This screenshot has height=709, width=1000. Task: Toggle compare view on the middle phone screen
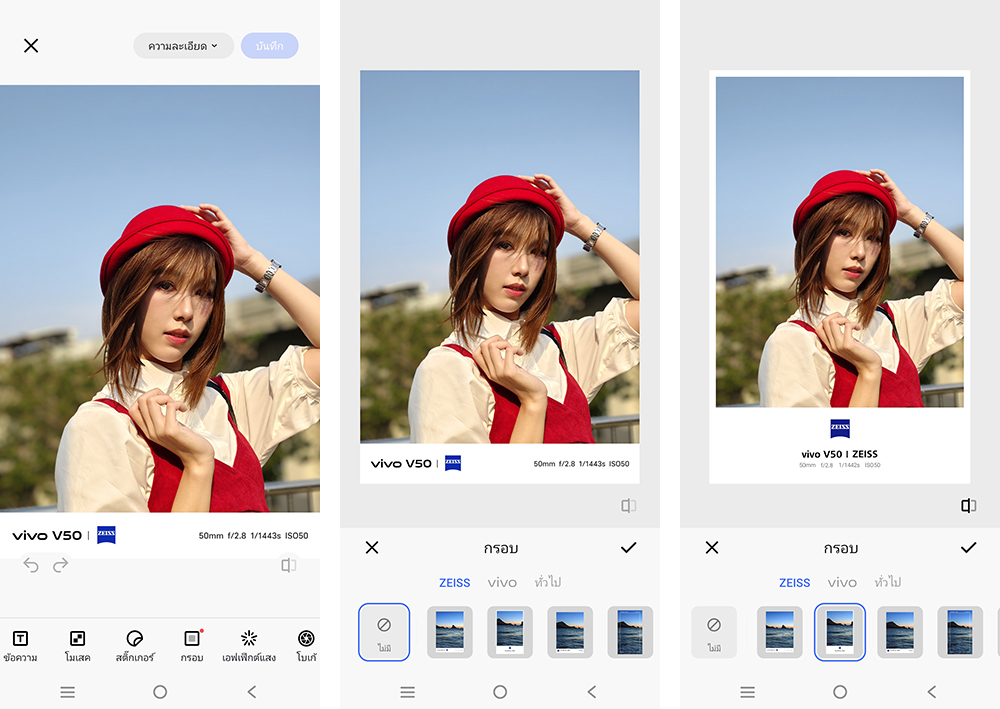tap(629, 506)
